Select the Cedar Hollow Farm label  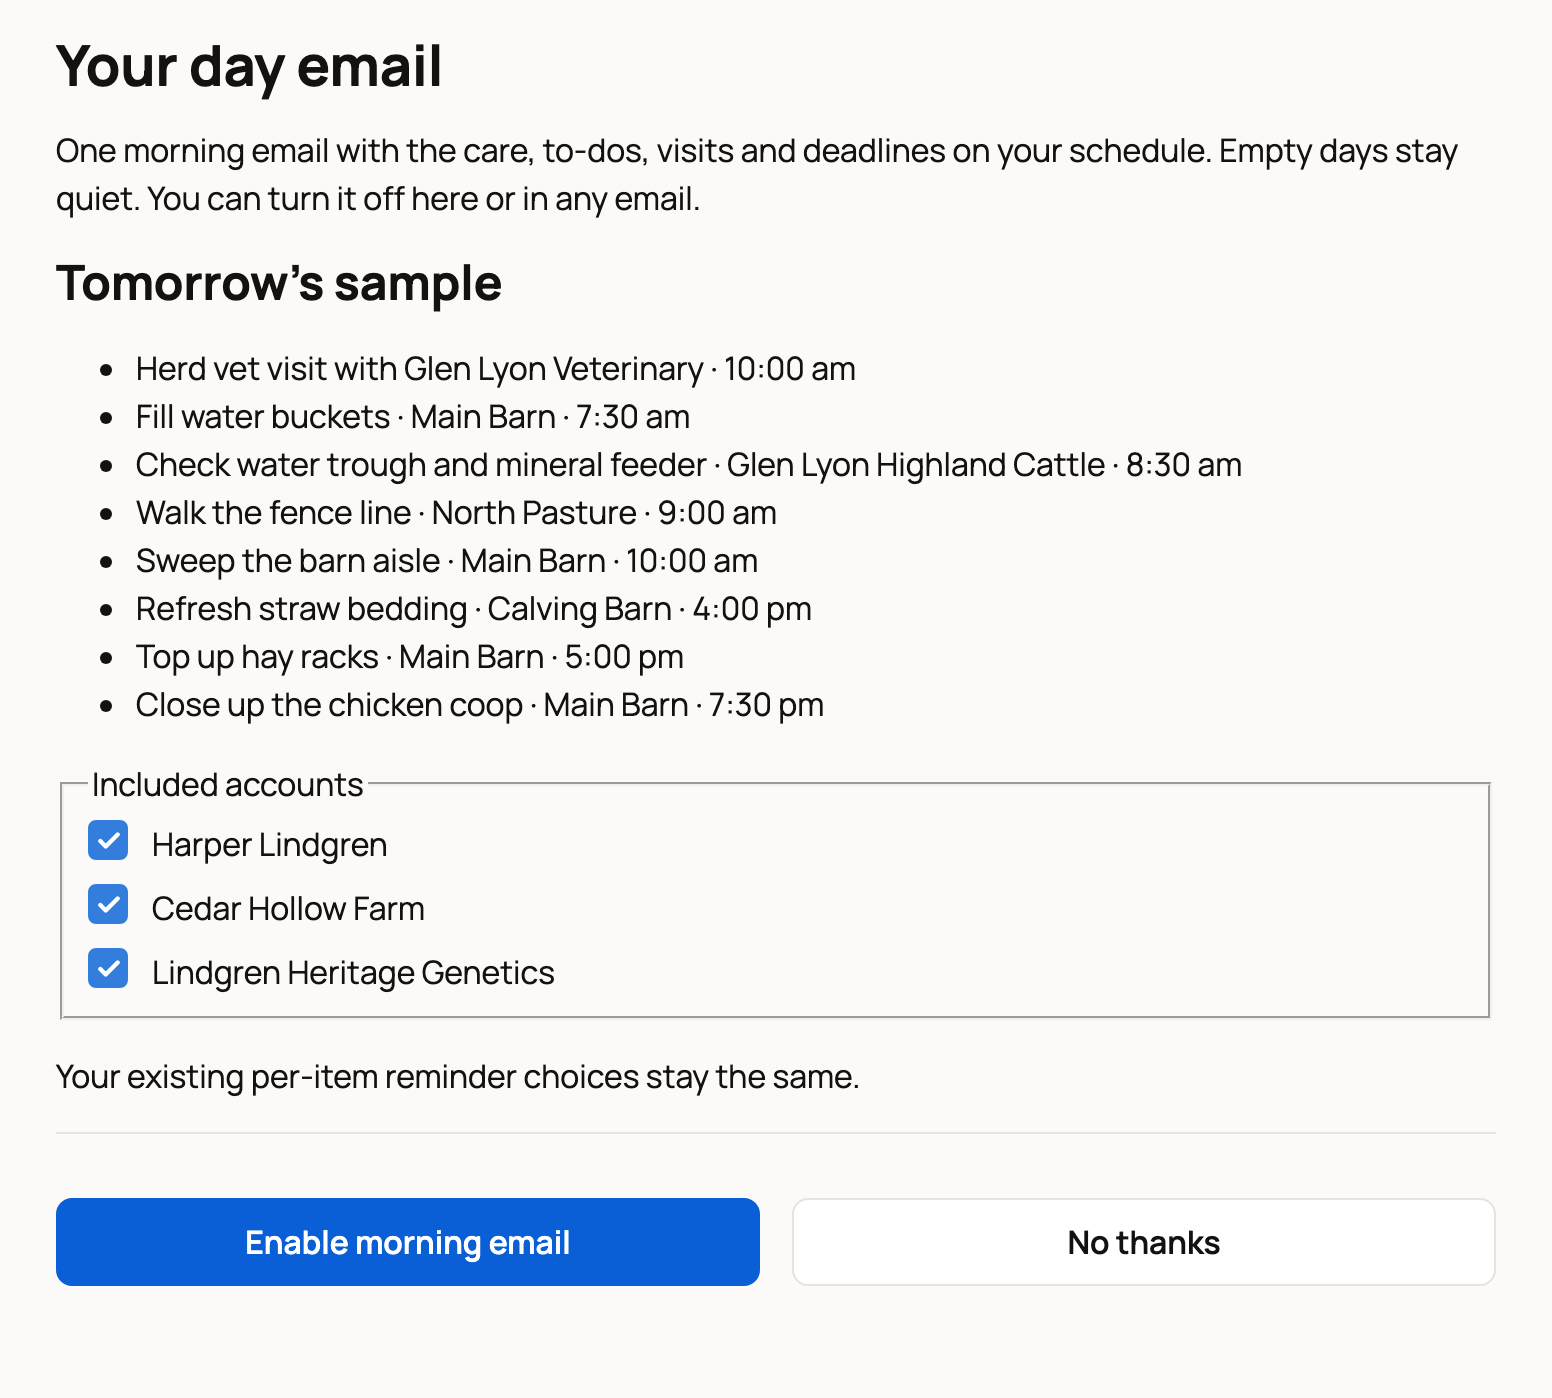point(288,909)
